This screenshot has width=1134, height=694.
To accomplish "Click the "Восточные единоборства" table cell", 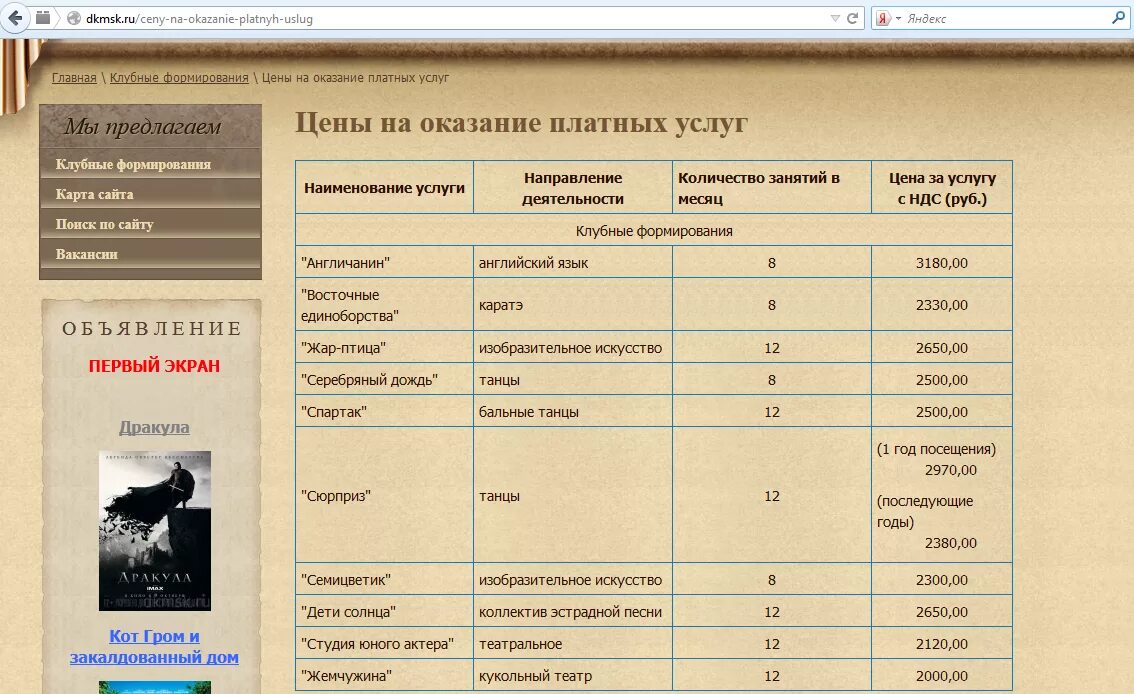I will click(x=384, y=305).
